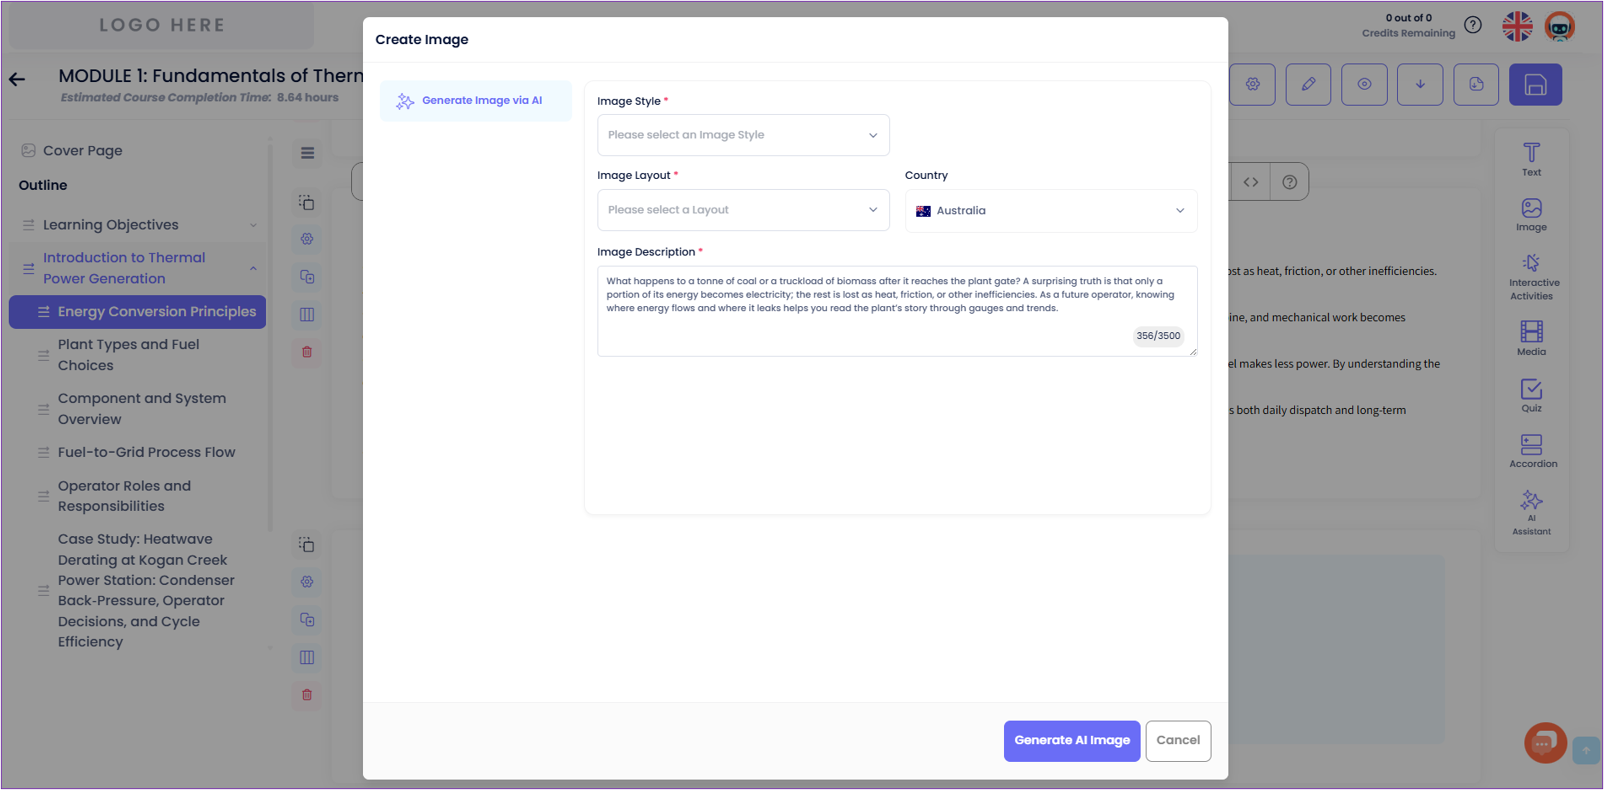Click the Accordion tool icon
This screenshot has width=1604, height=790.
(x=1531, y=450)
